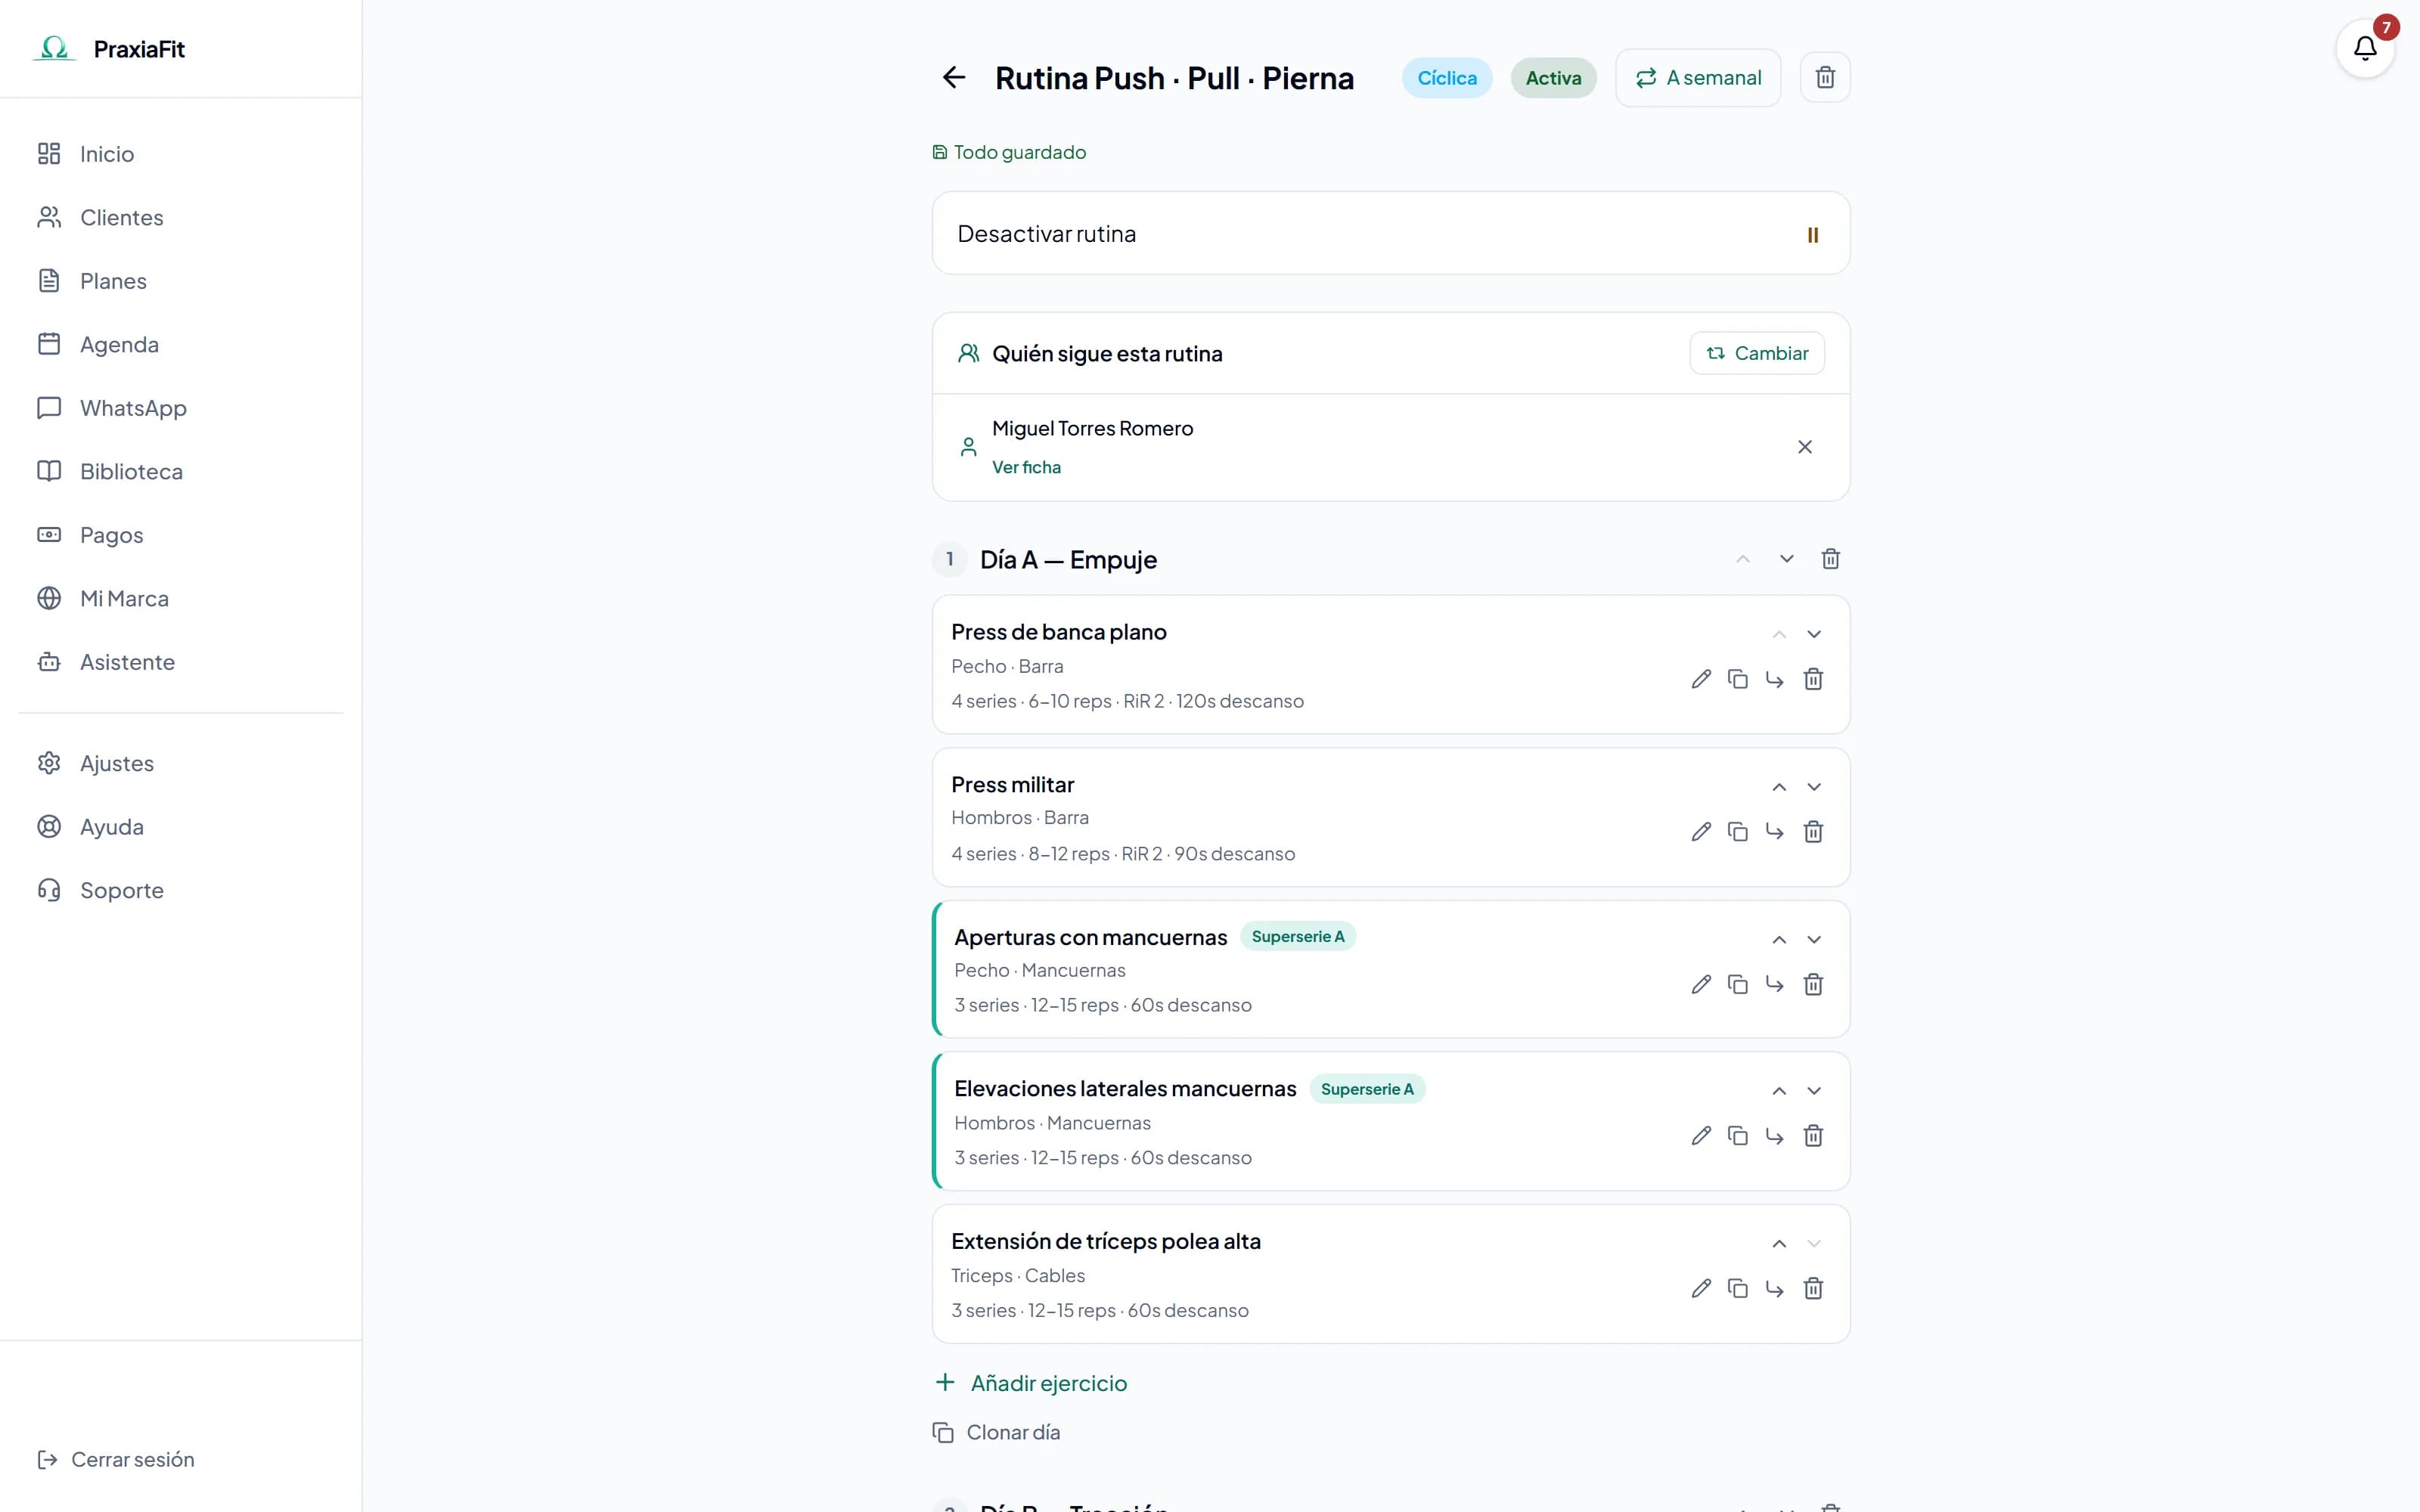
Task: Move Aperturas con mancuernas down
Action: [1814, 940]
